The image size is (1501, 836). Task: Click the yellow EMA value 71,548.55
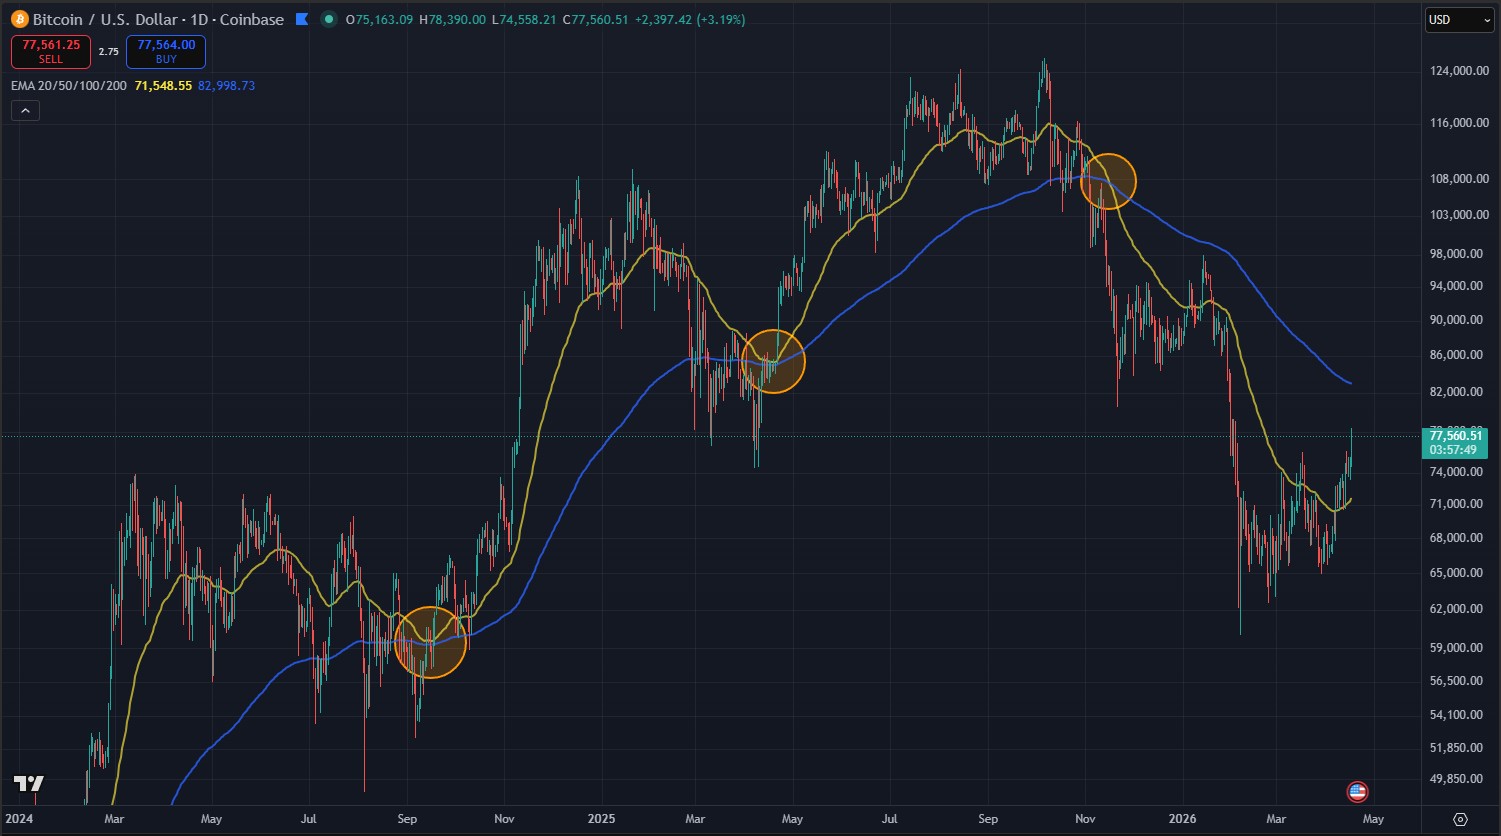(163, 86)
